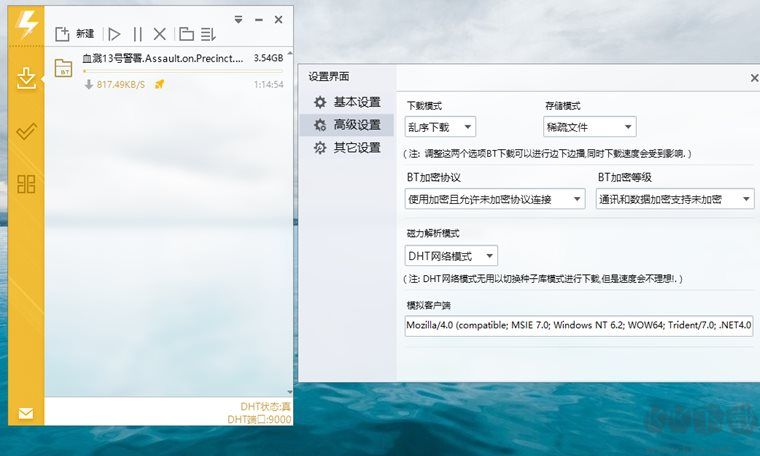Open the mail message icon
Viewport: 760px width, 456px height.
coord(26,413)
